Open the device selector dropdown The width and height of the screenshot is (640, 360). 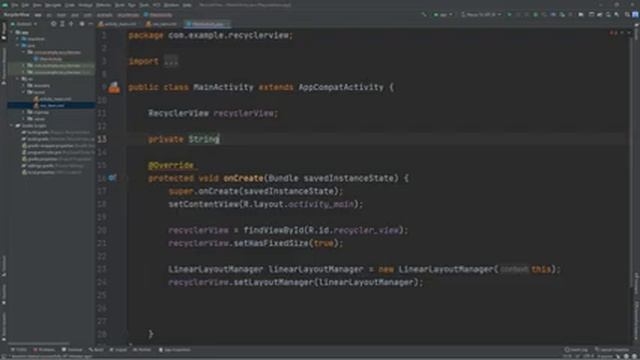(x=481, y=15)
